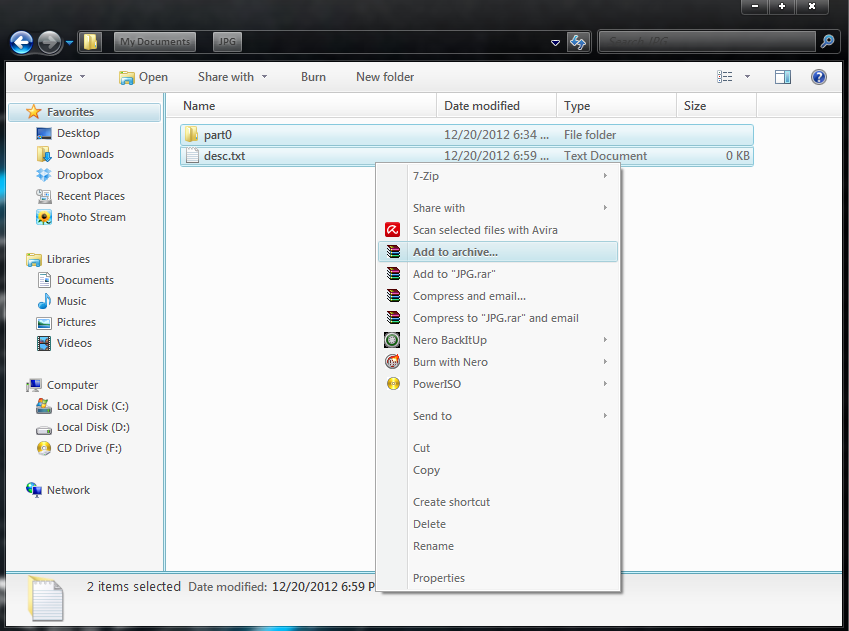Select Add to archive... menu entry

[x=455, y=252]
